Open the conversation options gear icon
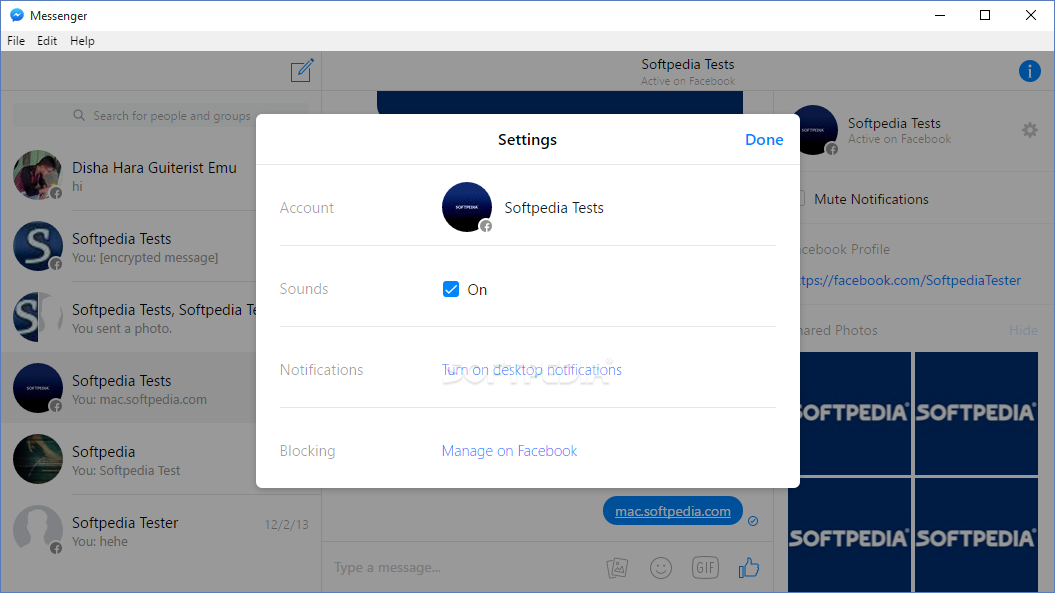 tap(1029, 130)
